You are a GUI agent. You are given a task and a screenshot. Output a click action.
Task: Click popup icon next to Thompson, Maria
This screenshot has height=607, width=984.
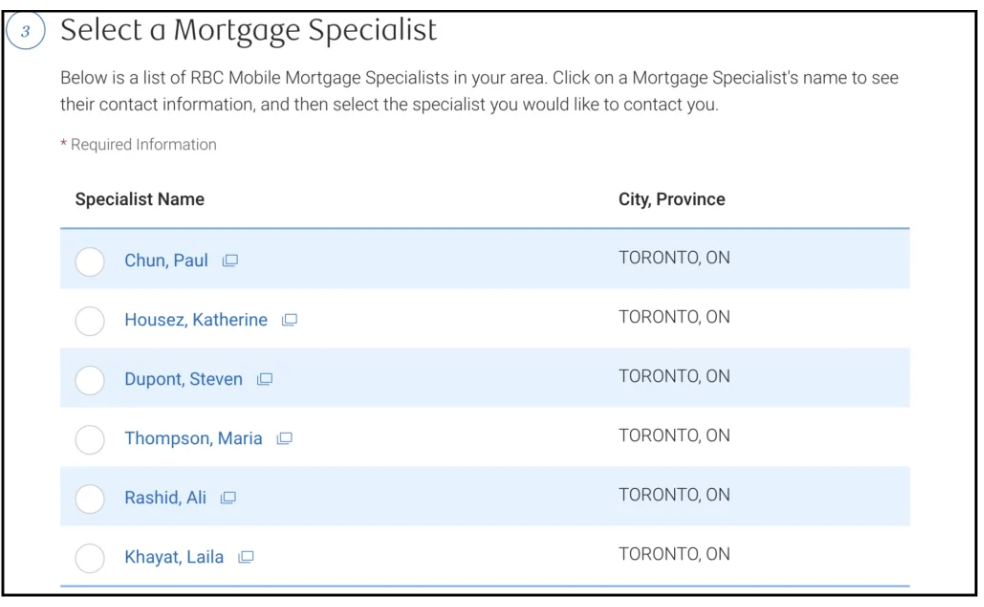pos(284,438)
